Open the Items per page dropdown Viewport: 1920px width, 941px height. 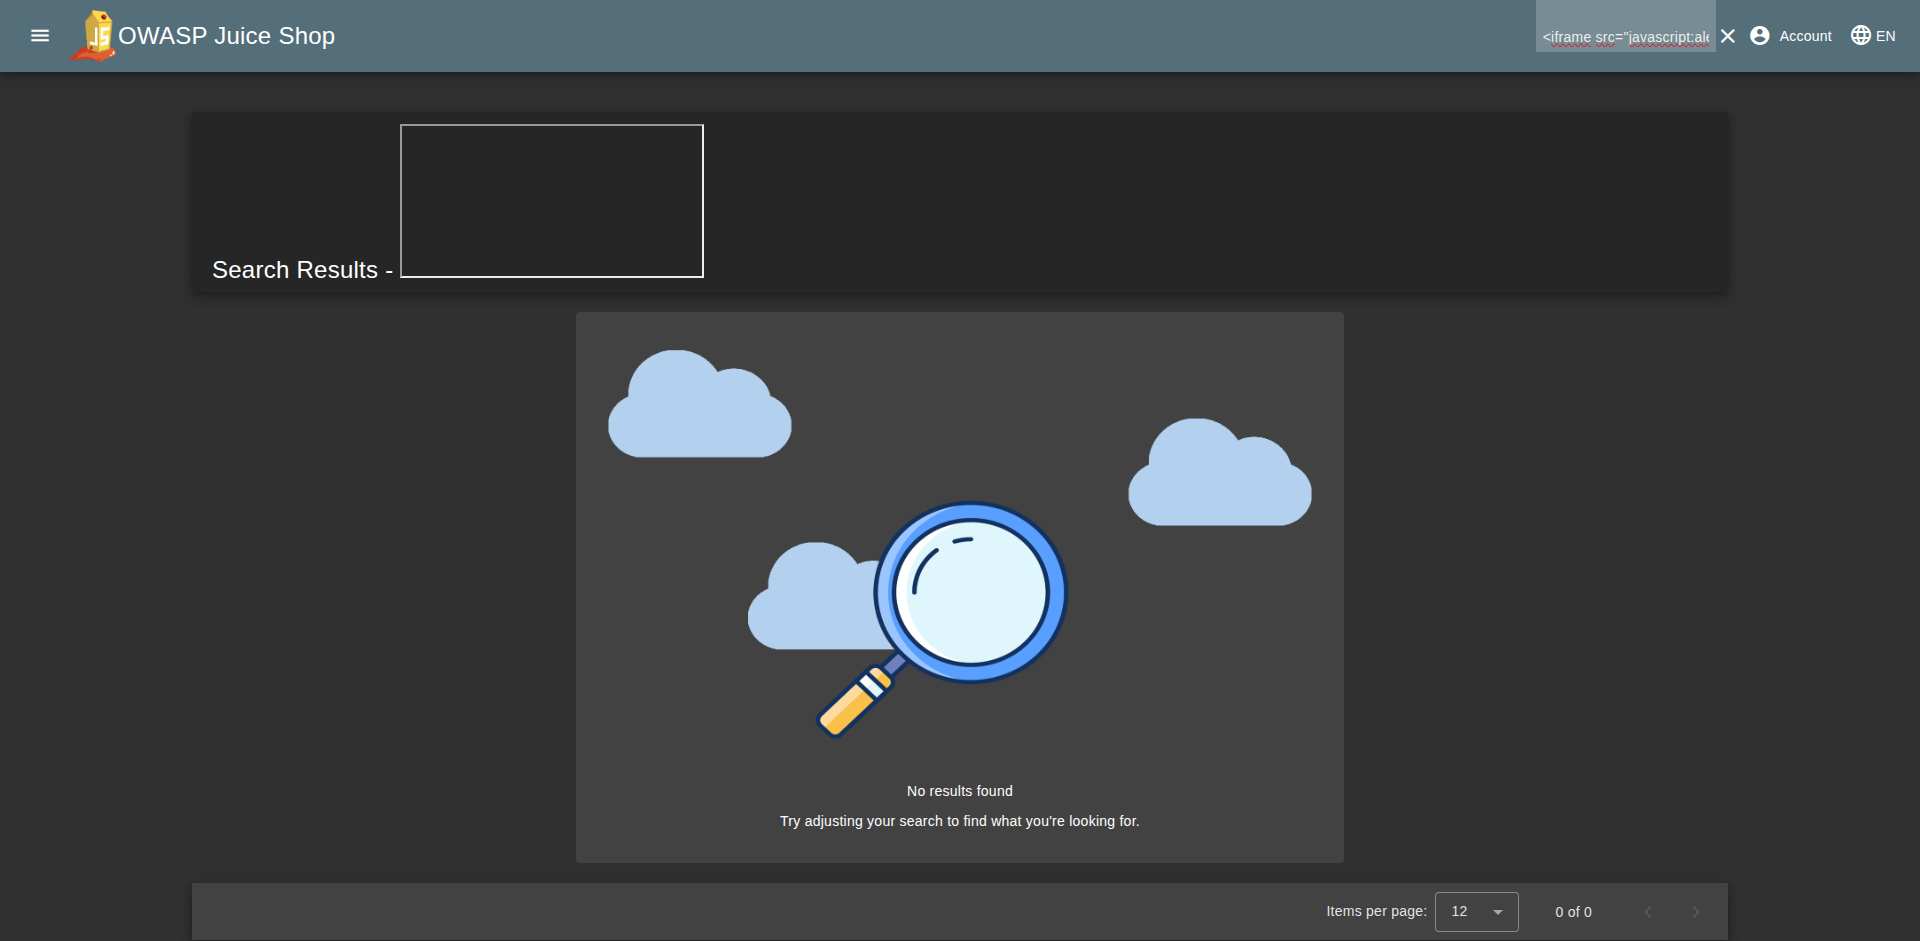[1476, 912]
